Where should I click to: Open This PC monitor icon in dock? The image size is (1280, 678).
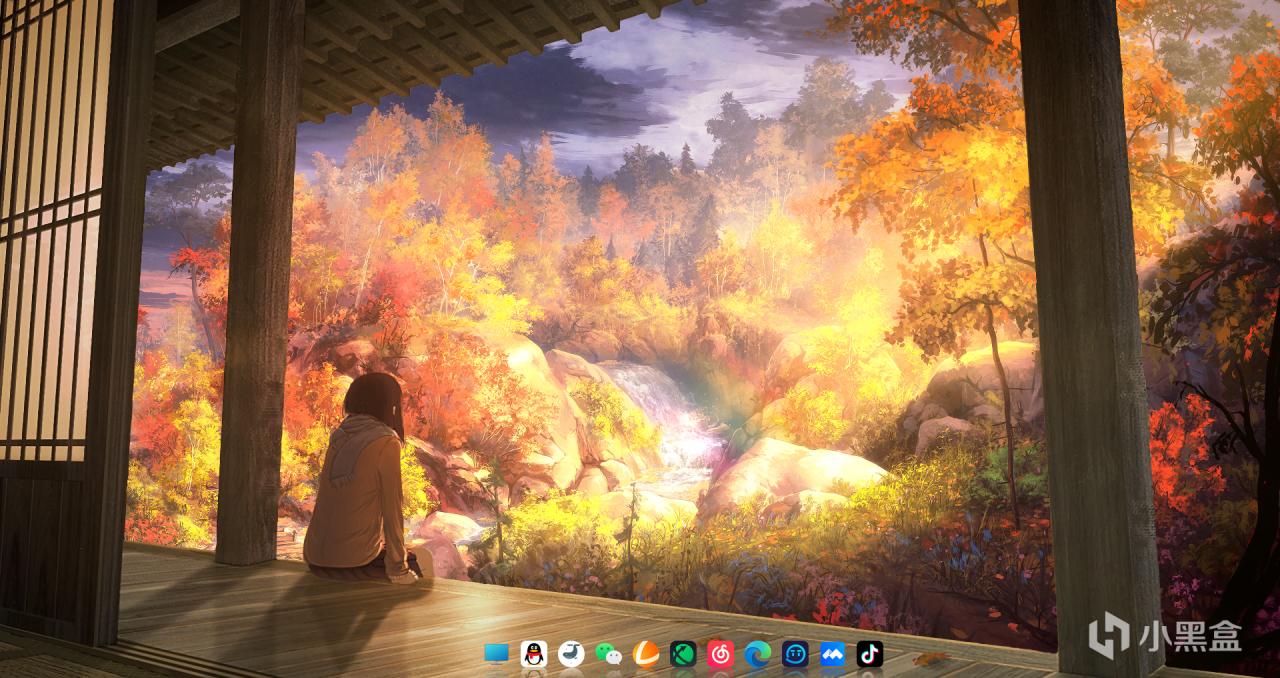[x=496, y=654]
